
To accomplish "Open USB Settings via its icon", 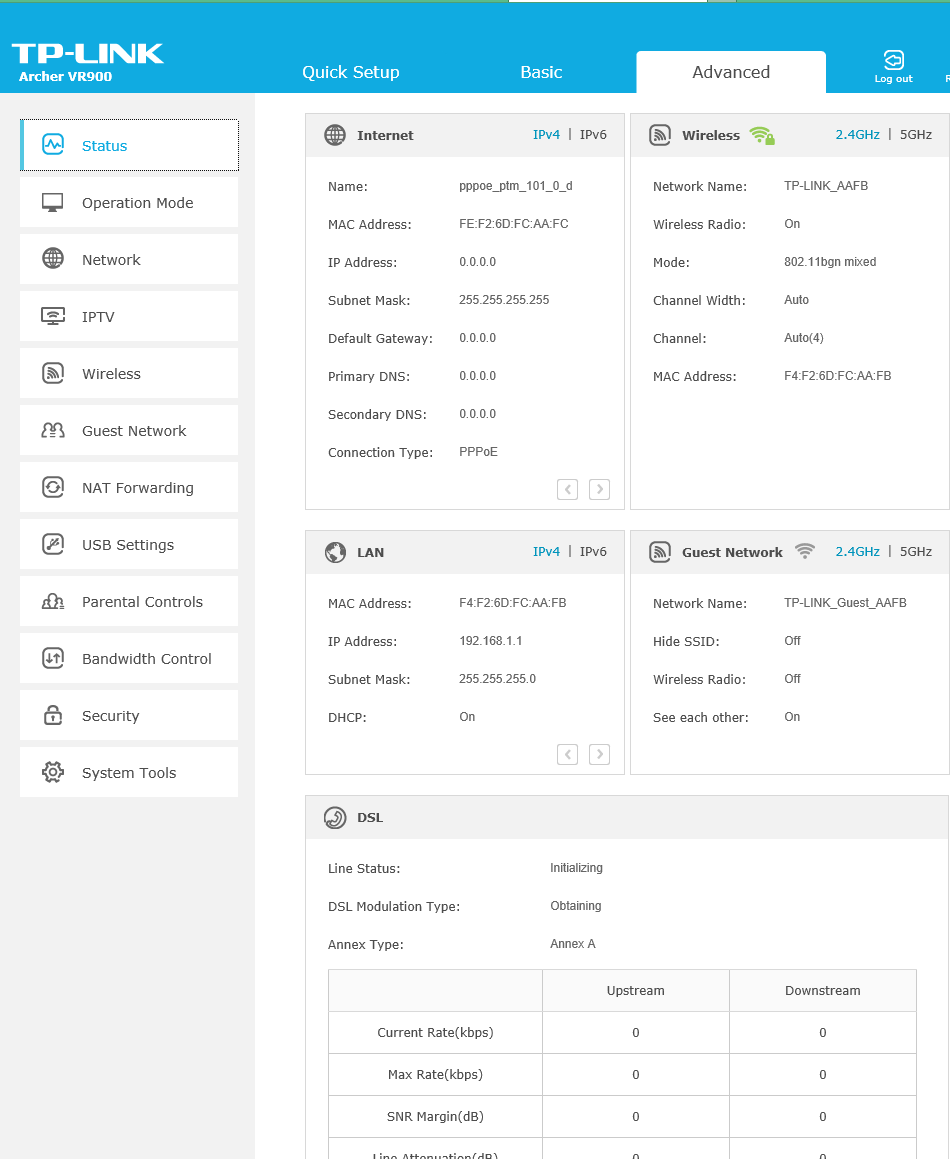I will click(53, 545).
